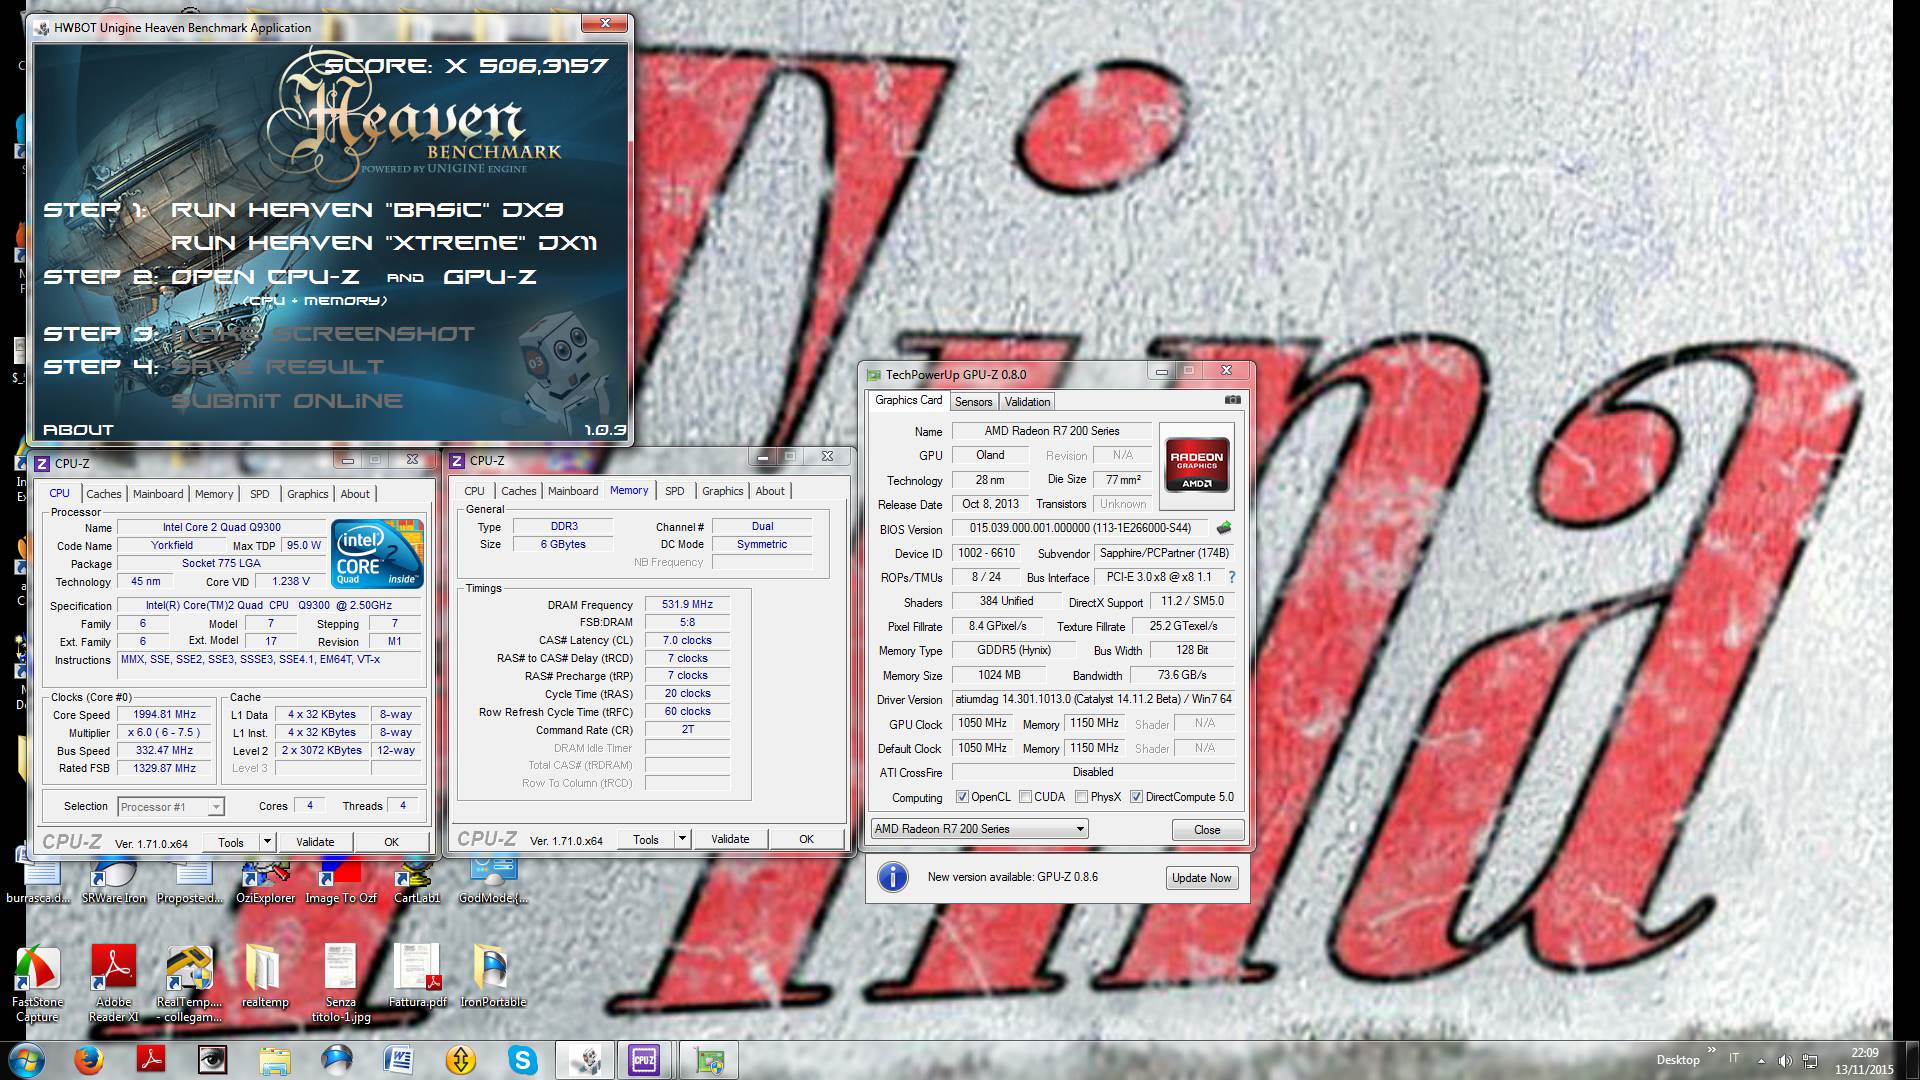Open the OziExplorer desktop shortcut
This screenshot has height=1080, width=1920.
(265, 882)
